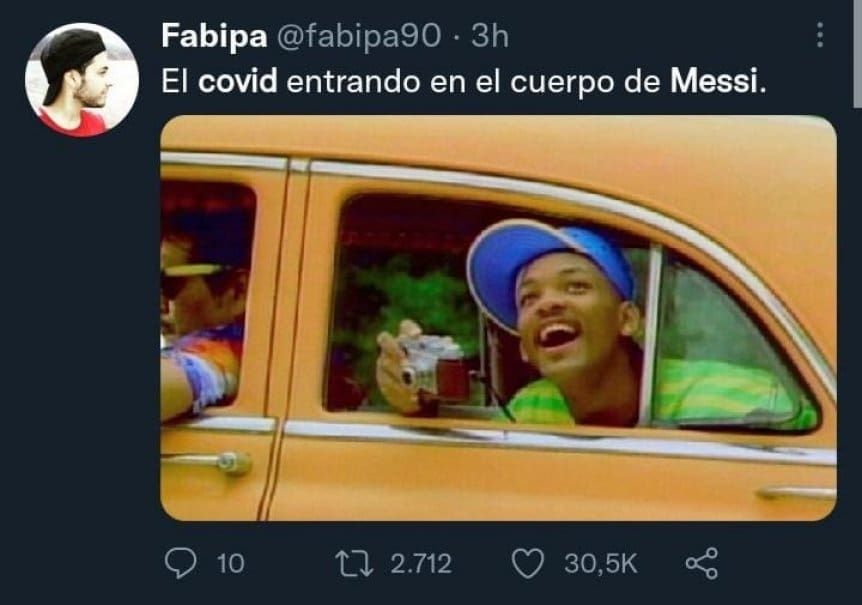Open the share icon next to likes
862x605 pixels.
point(702,563)
